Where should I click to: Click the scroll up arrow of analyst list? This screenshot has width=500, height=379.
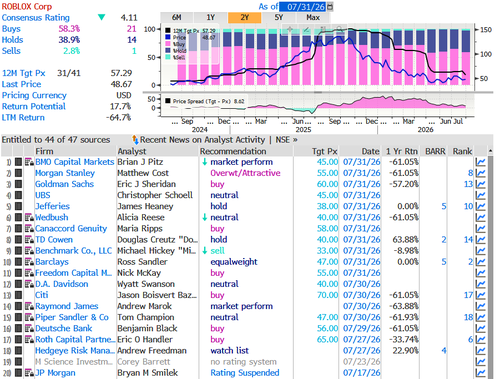click(x=490, y=151)
